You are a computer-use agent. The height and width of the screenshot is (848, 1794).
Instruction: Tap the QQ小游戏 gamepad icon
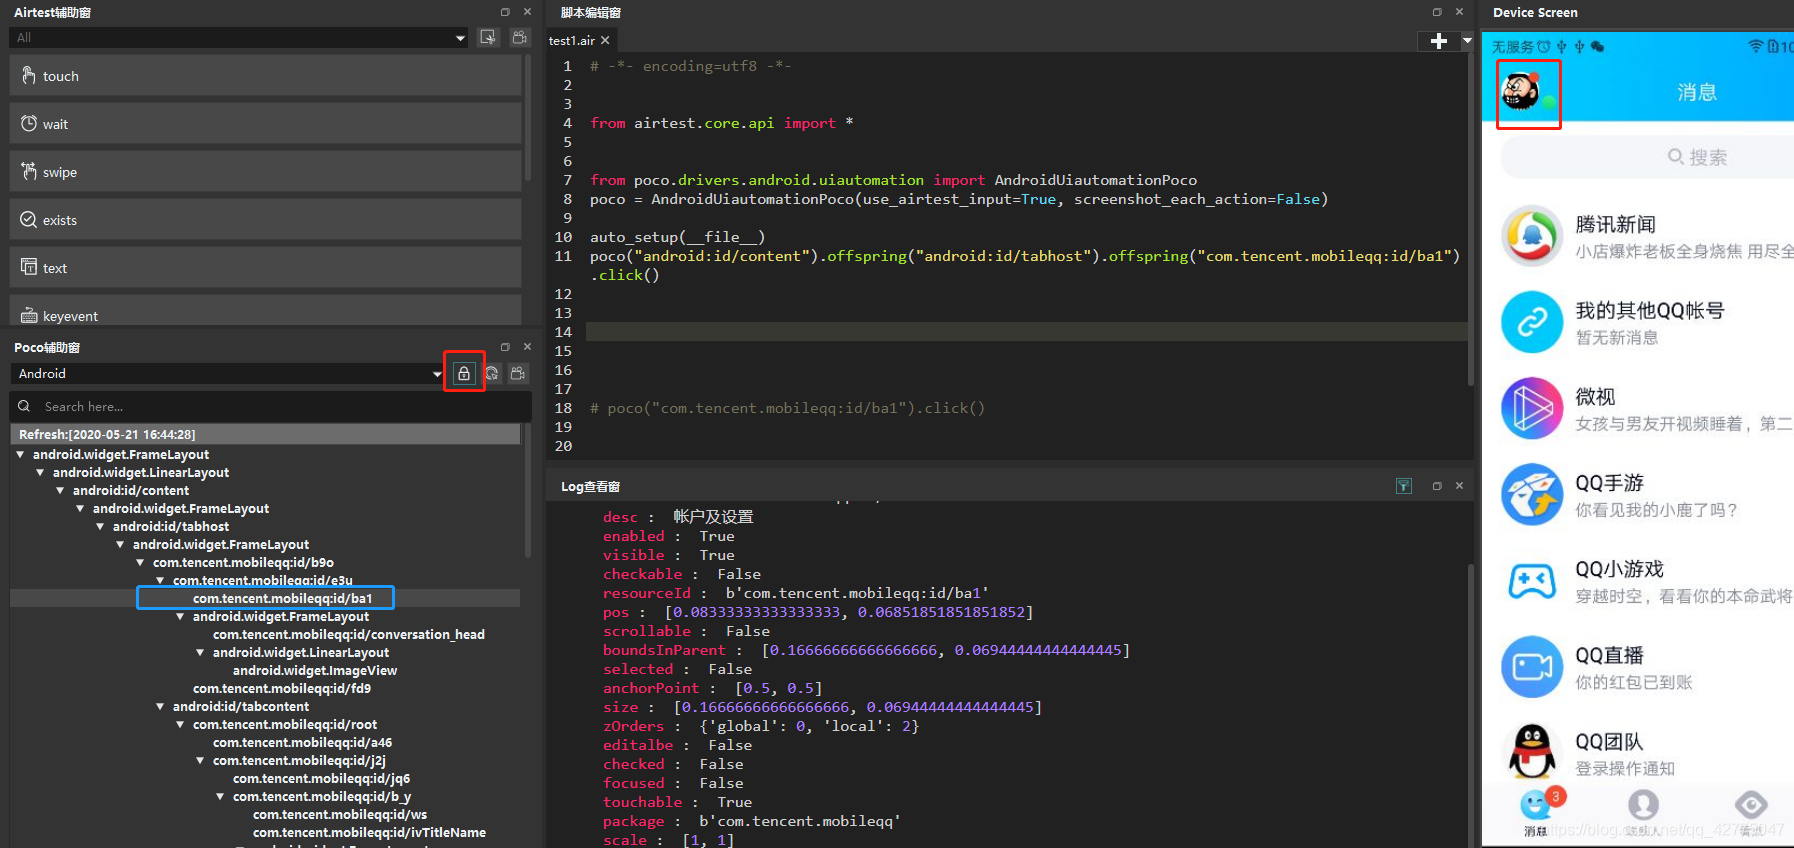point(1532,580)
